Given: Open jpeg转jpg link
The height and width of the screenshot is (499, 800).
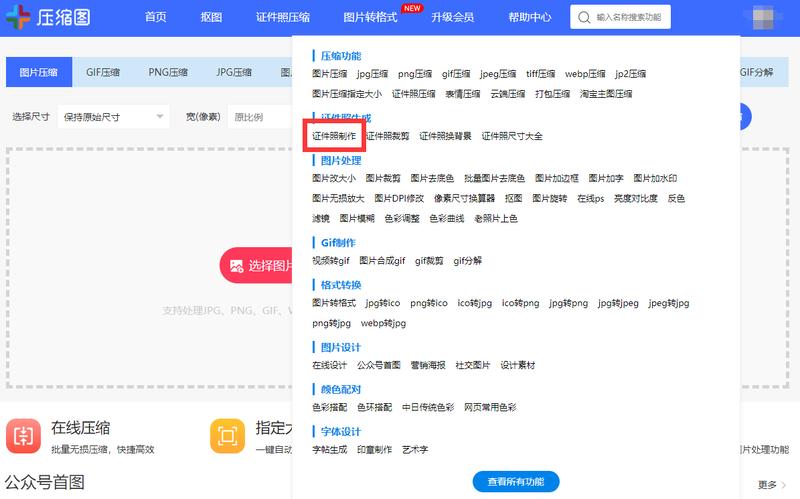Looking at the screenshot, I should (x=669, y=304).
